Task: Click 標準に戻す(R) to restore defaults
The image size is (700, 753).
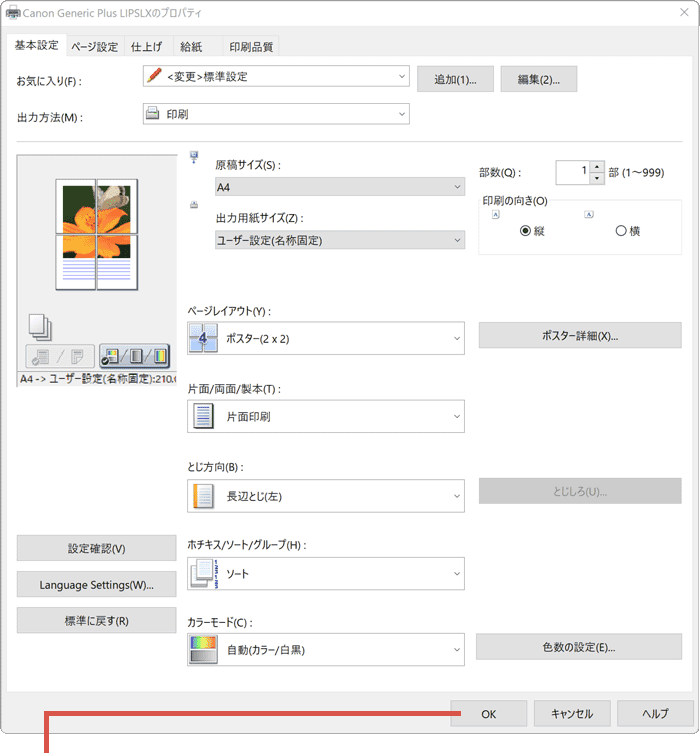Action: coord(97,620)
